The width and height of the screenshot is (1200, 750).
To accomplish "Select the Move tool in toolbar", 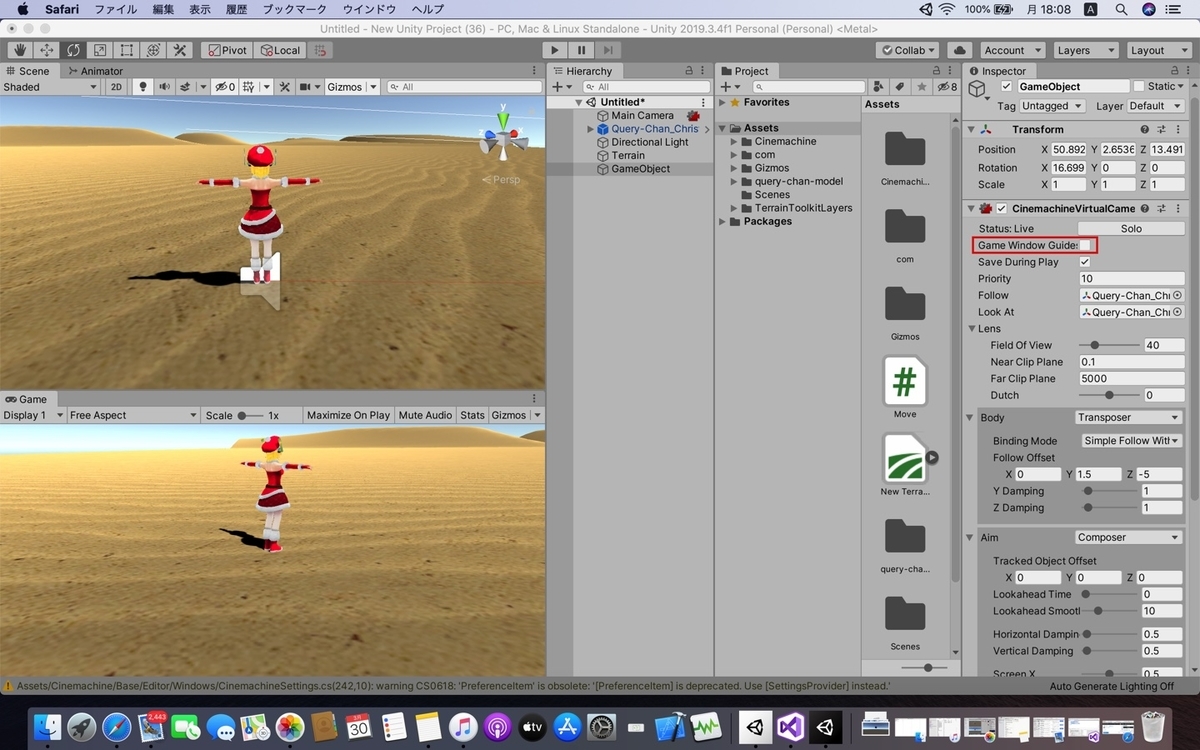I will tap(46, 50).
